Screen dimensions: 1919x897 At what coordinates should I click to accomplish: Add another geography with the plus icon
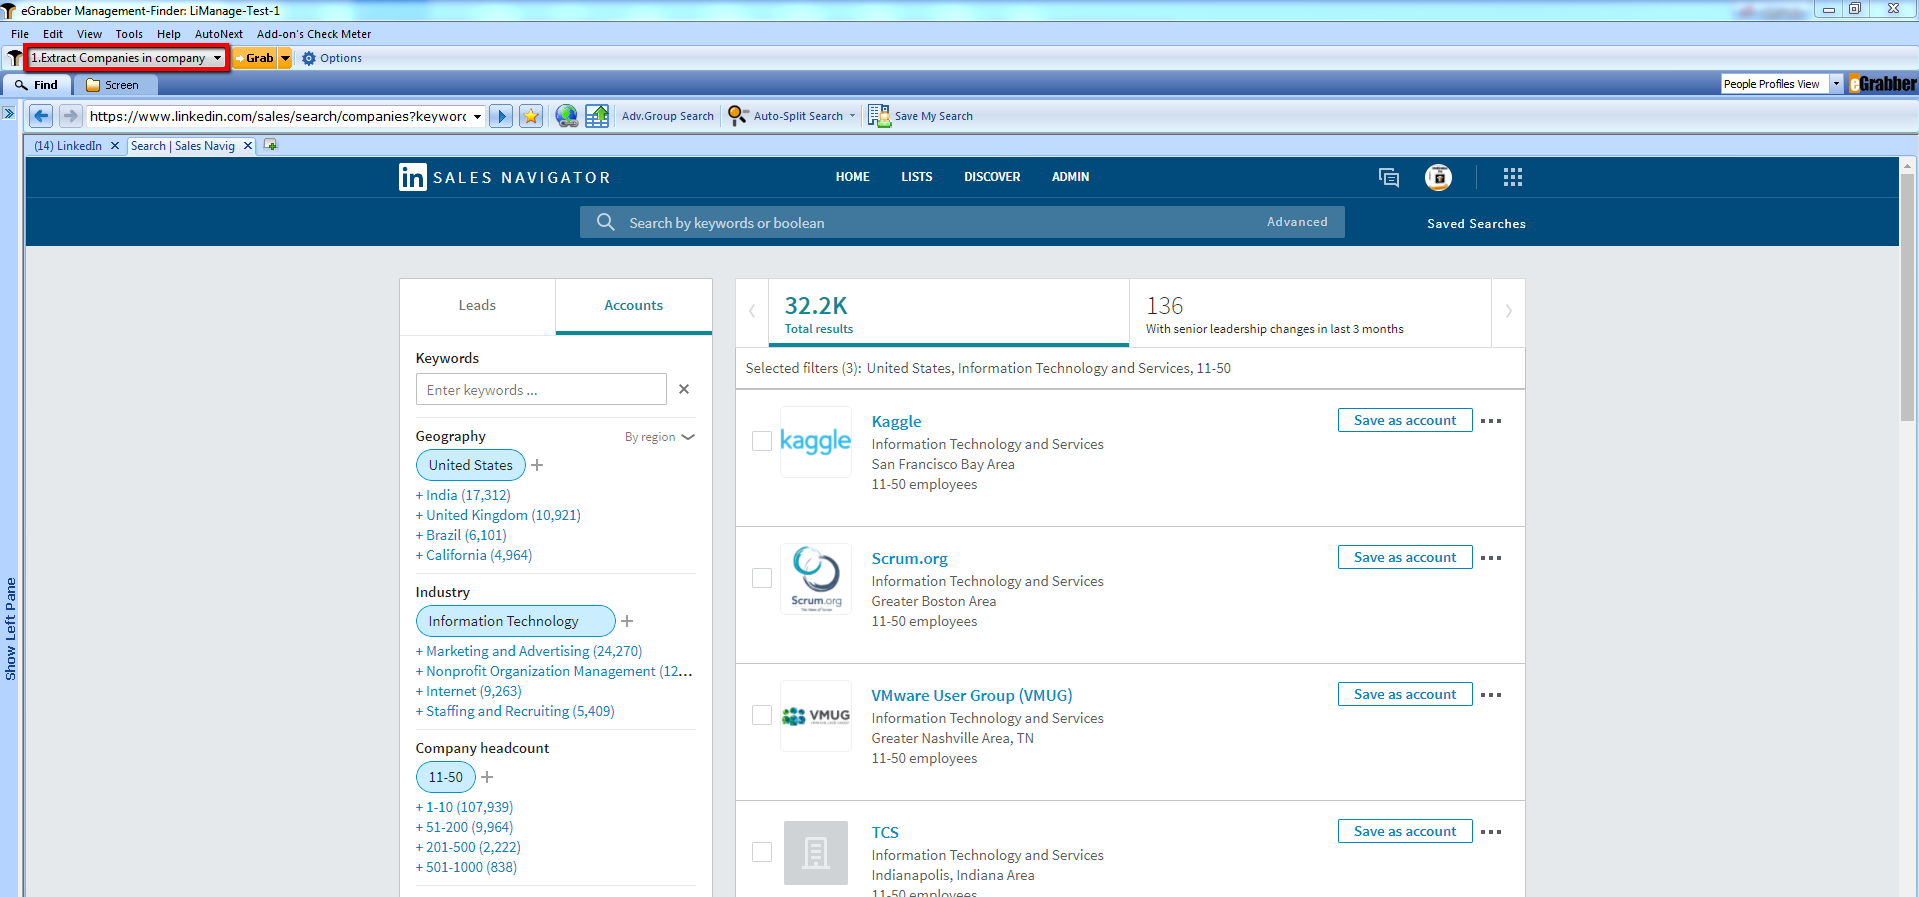pos(537,465)
